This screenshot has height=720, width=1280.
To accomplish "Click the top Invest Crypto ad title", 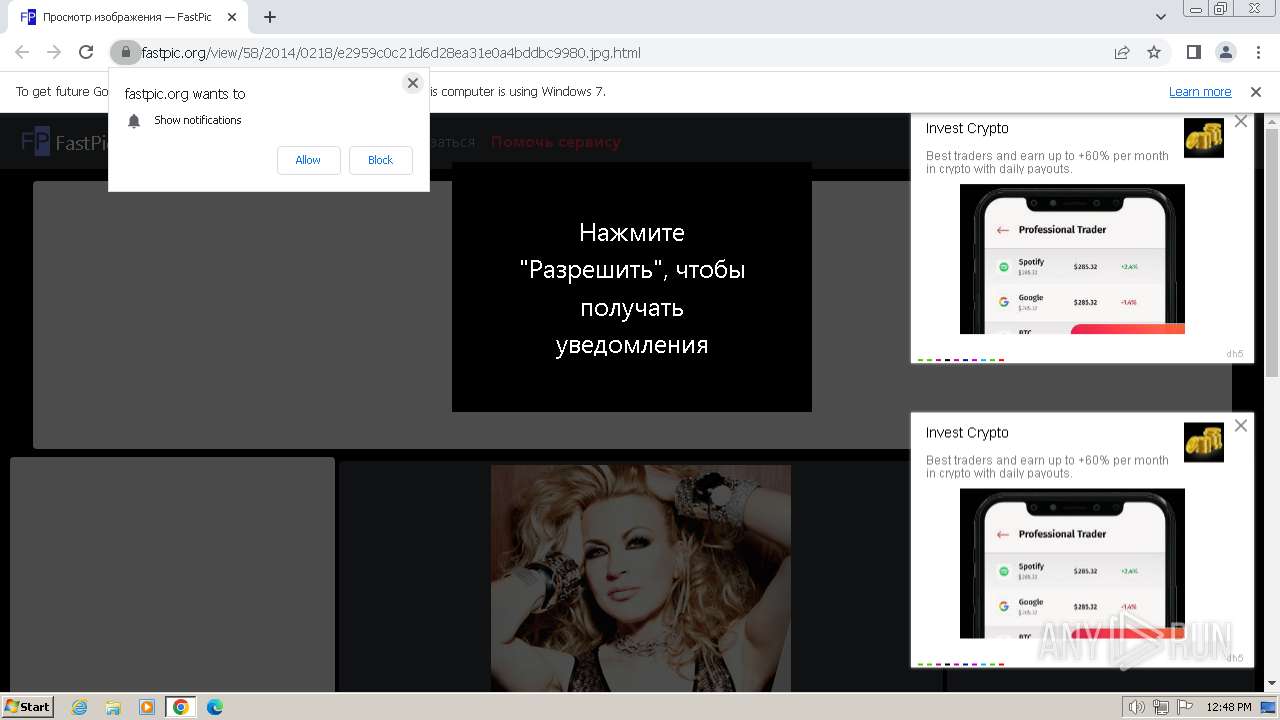I will (967, 129).
